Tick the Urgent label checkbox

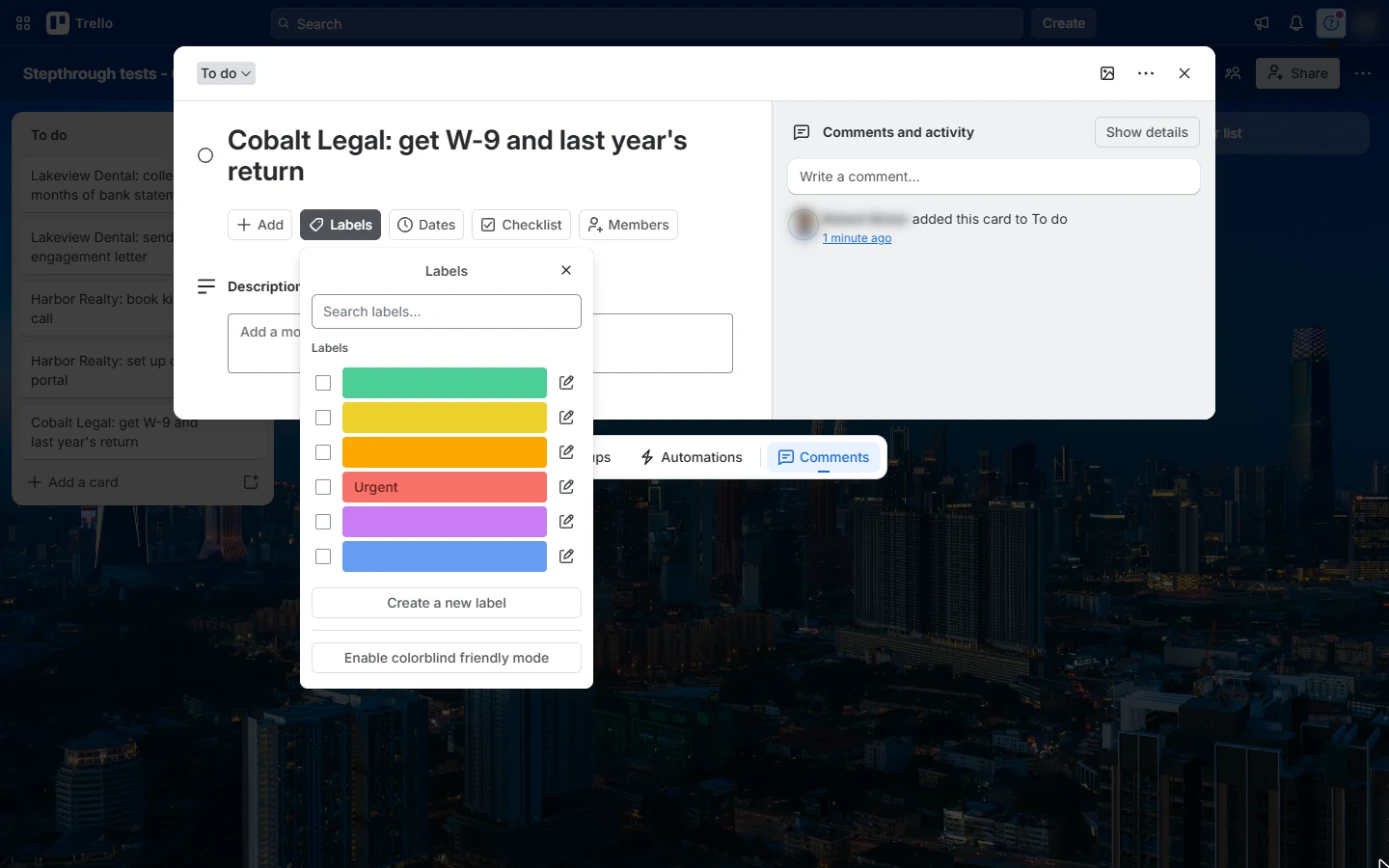click(x=323, y=487)
